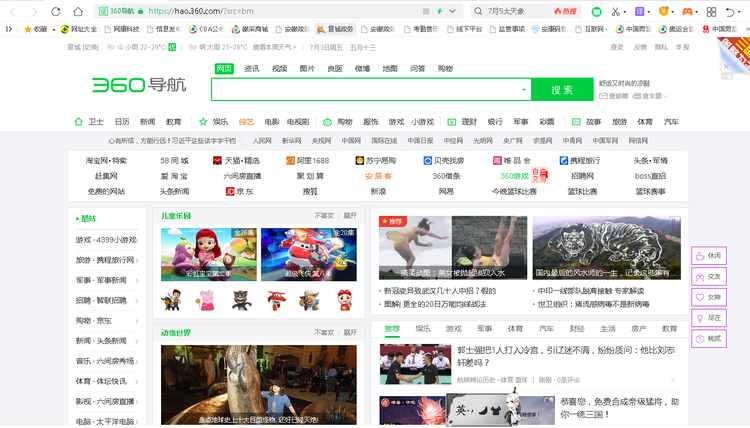750x428 pixels.
Task: Click the 理财 category icon
Action: point(452,122)
